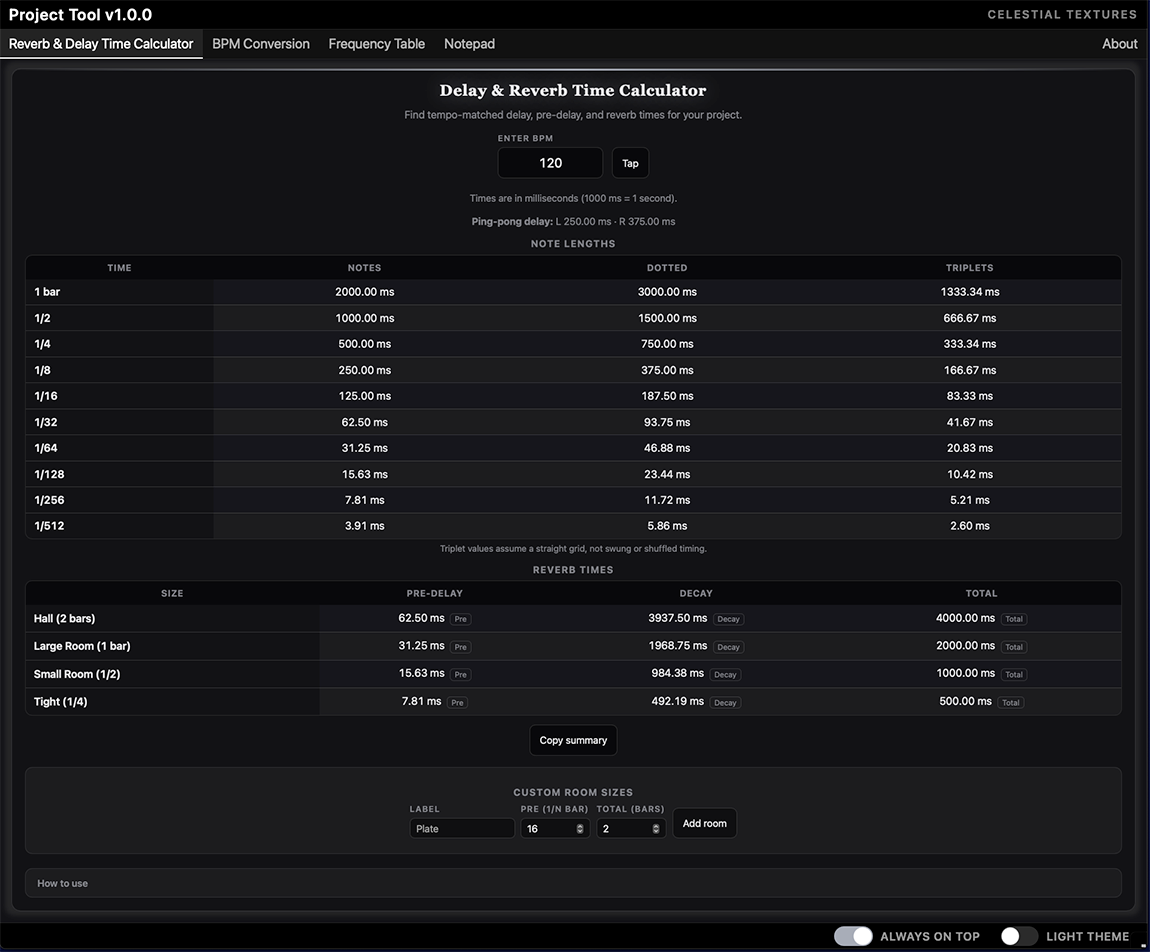The image size is (1150, 952).
Task: Expand the How to use section
Action: tap(573, 883)
